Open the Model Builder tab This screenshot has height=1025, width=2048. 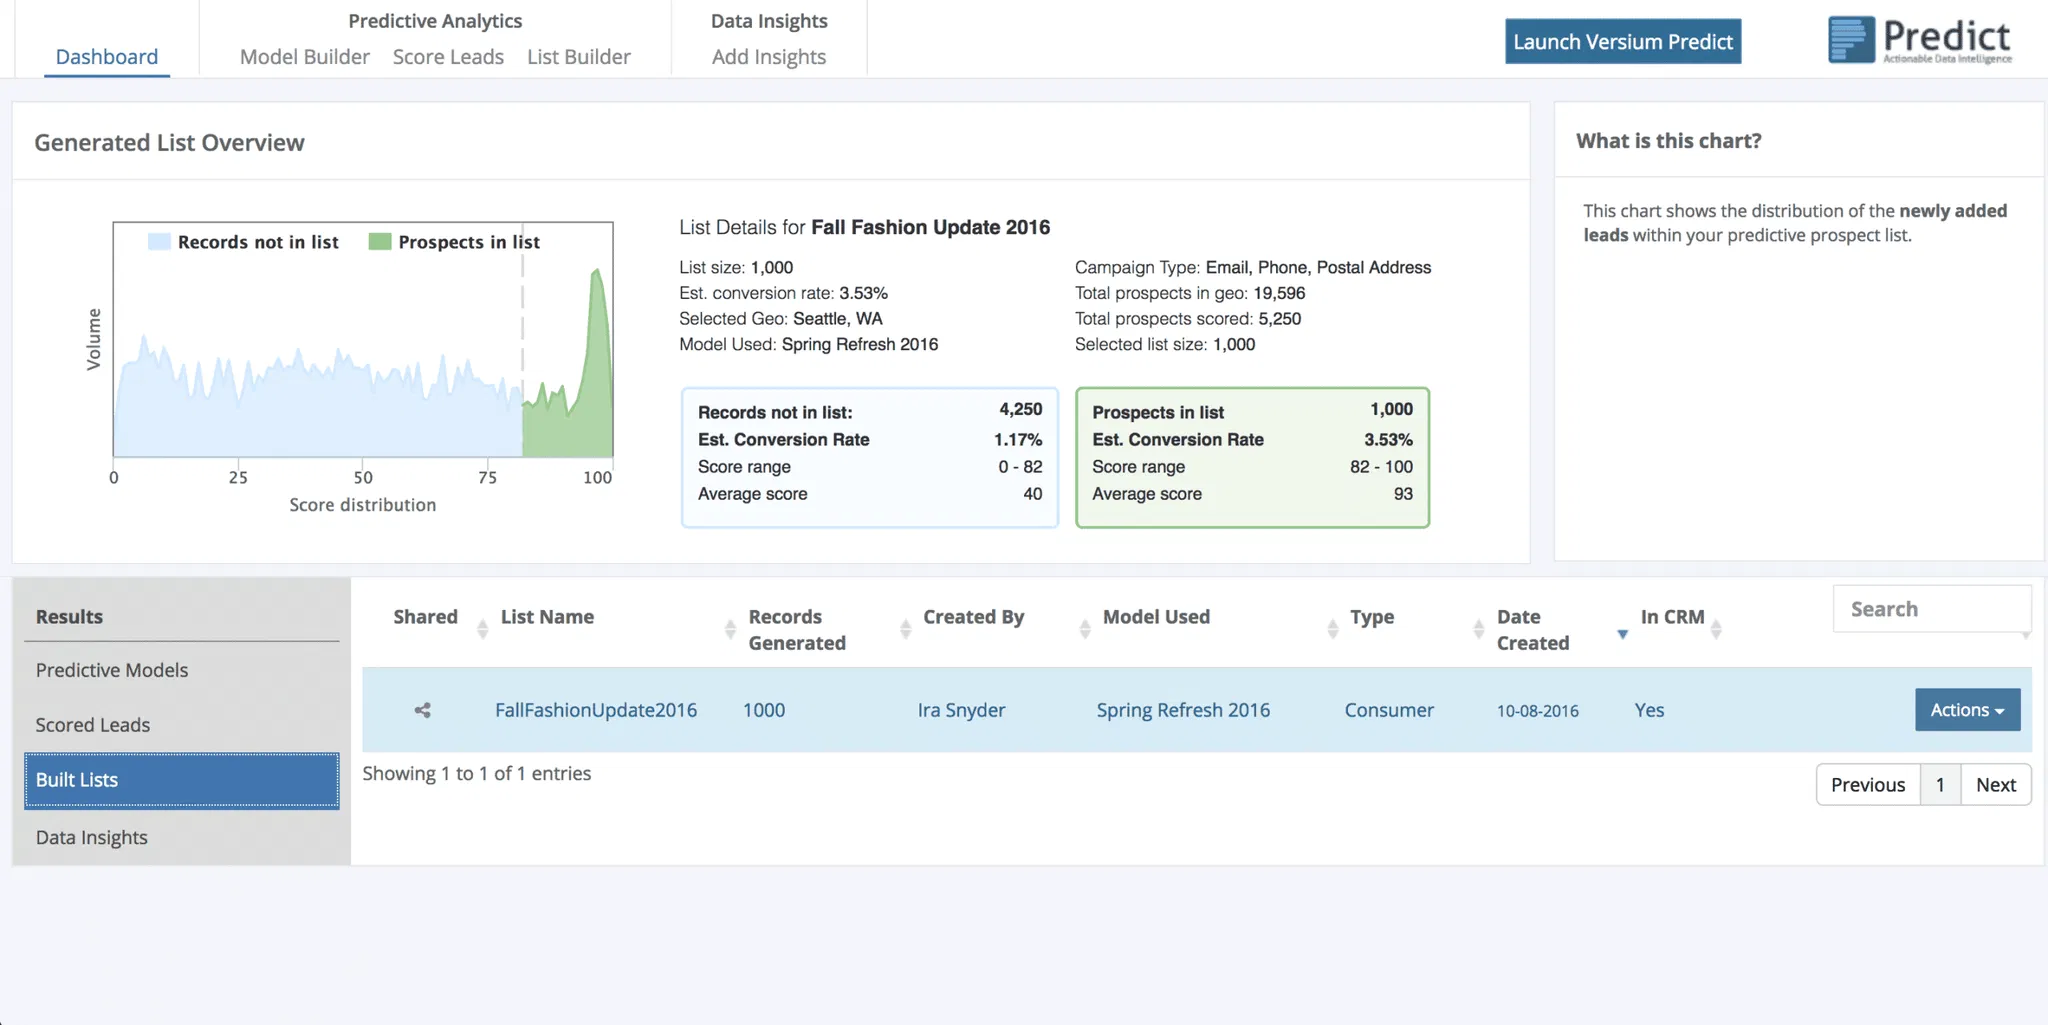click(x=304, y=57)
